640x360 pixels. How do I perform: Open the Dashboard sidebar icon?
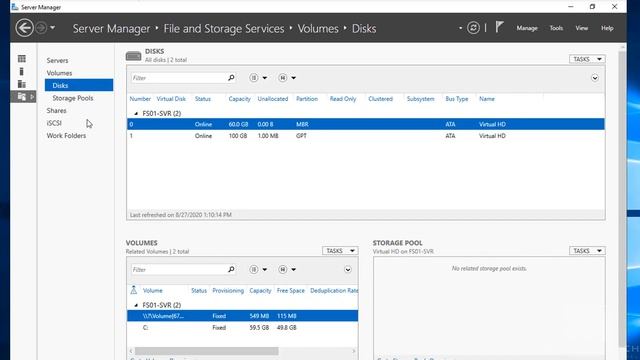[x=22, y=59]
